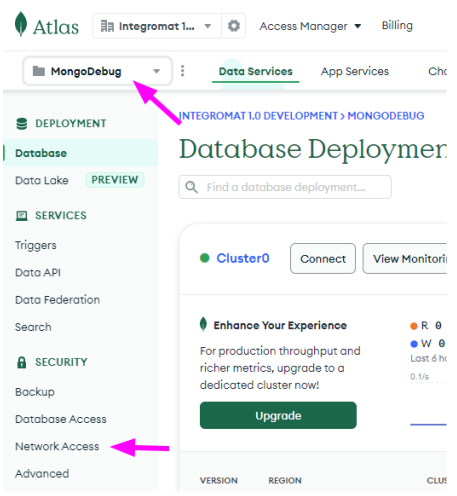Screen dimensions: 457x496
Task: Click the blue W writes indicator
Action: (x=414, y=344)
